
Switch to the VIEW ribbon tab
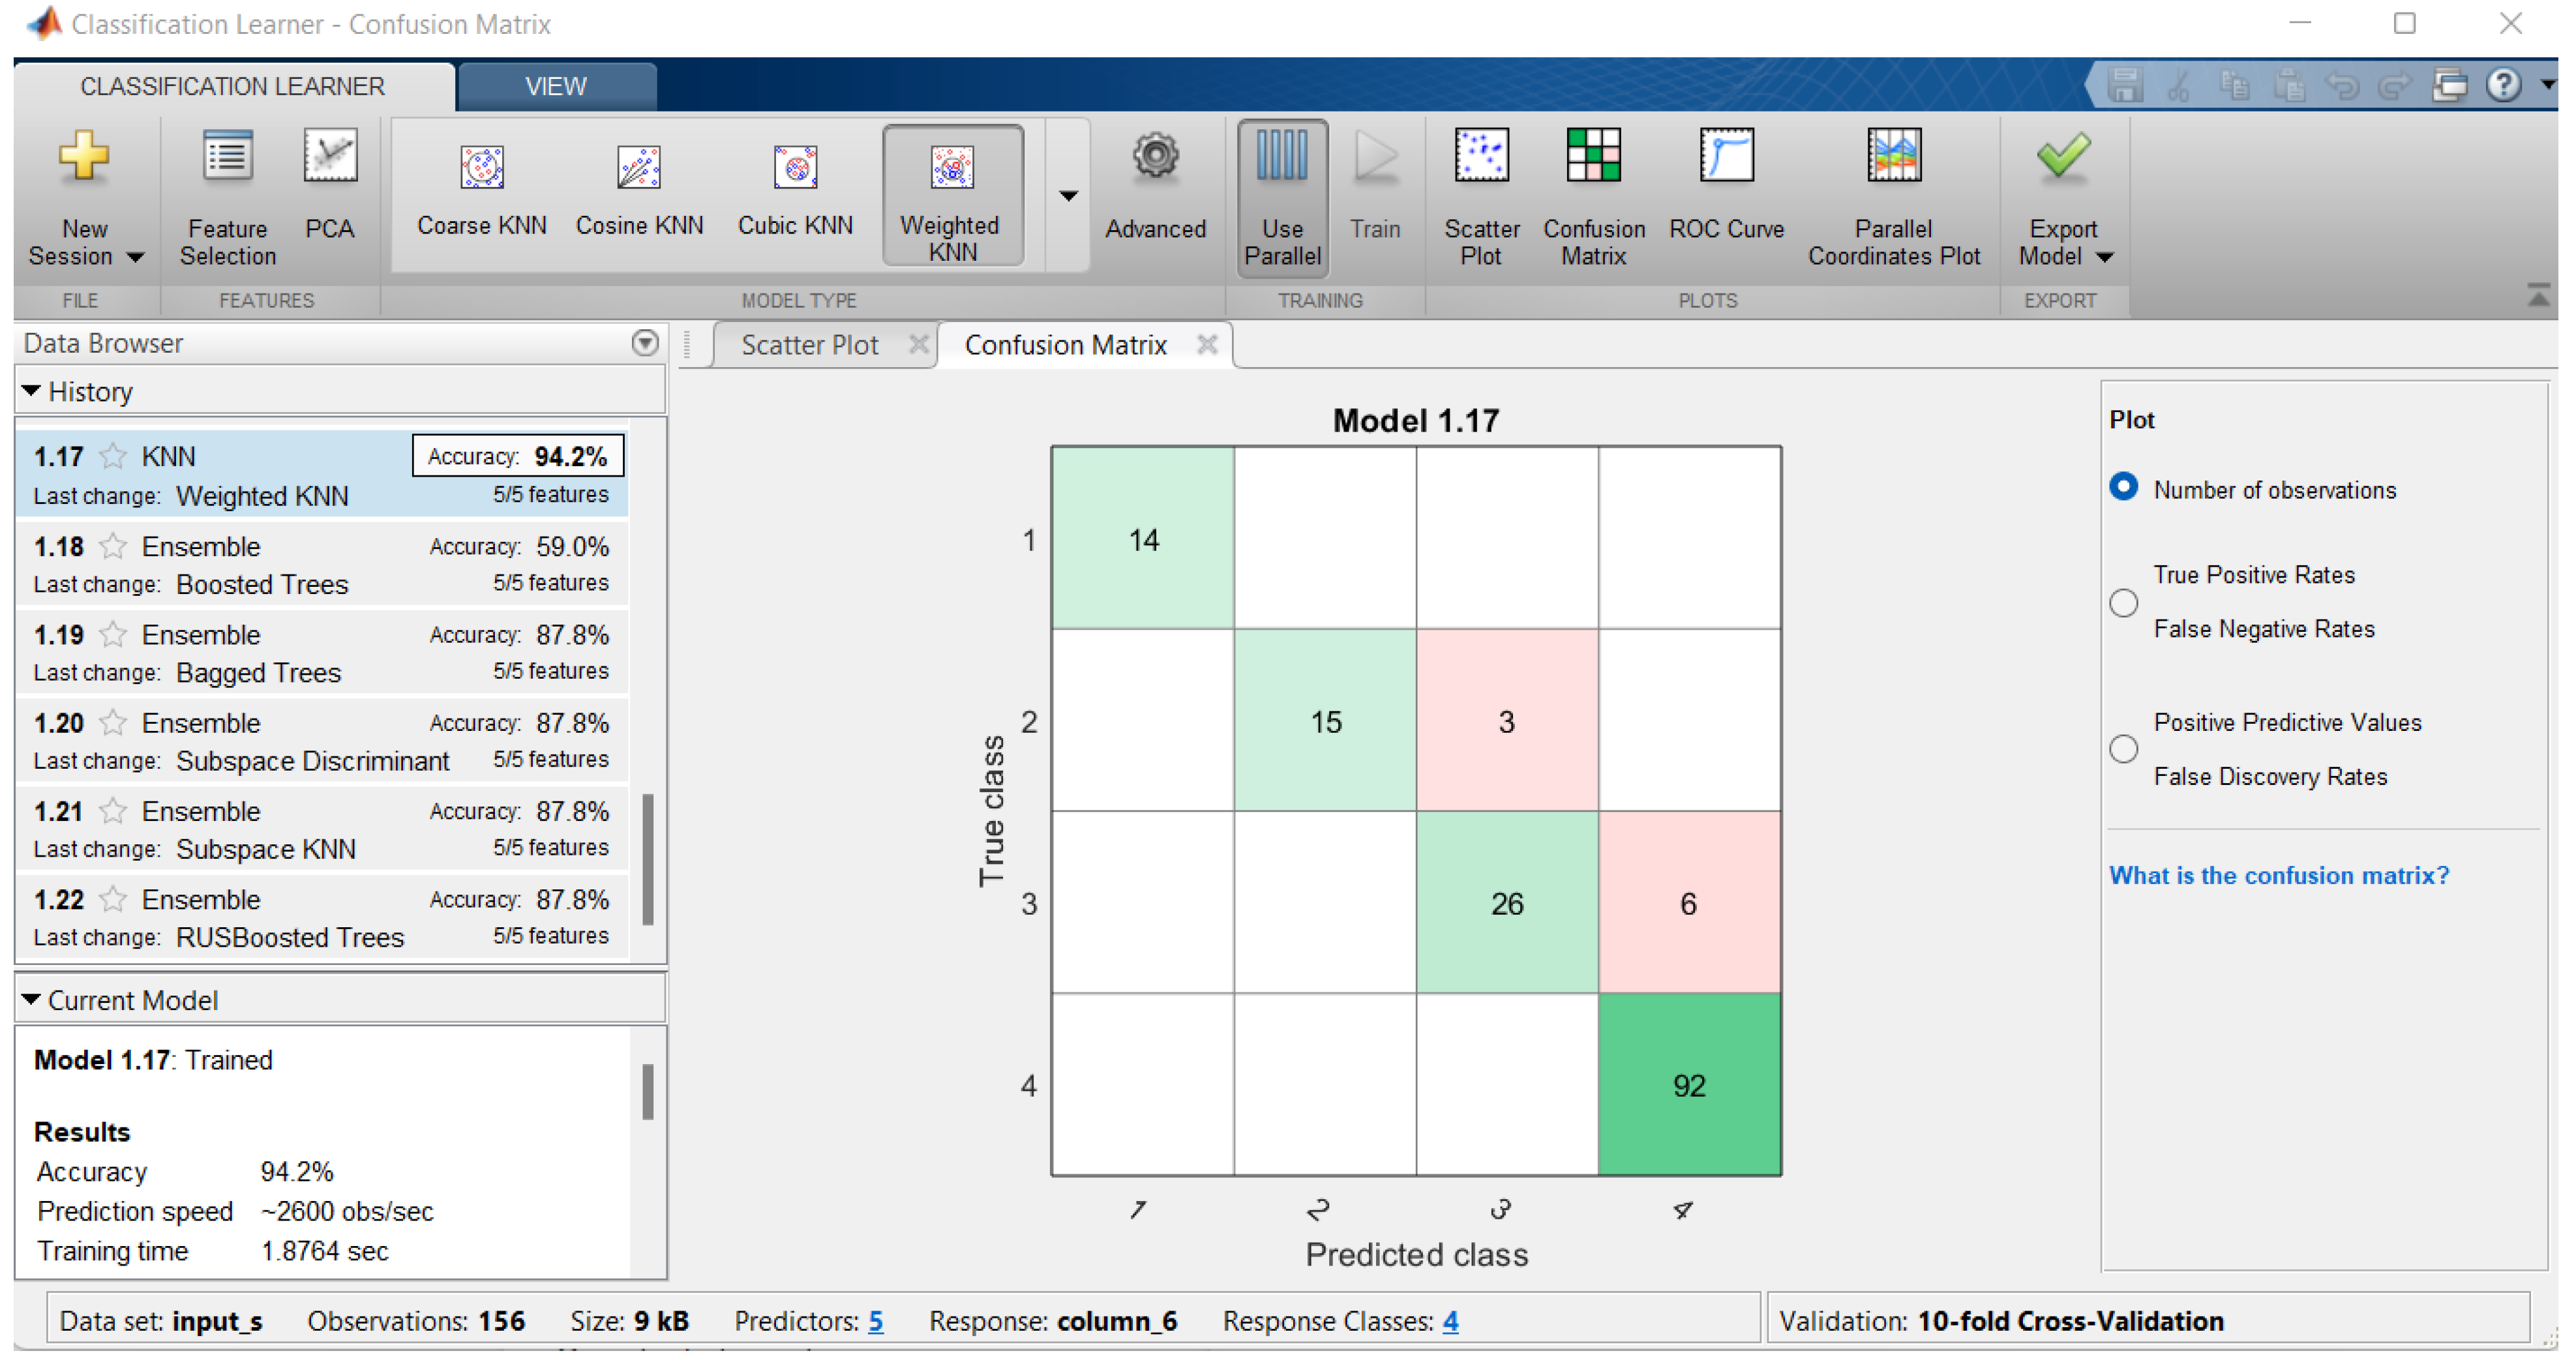[556, 86]
